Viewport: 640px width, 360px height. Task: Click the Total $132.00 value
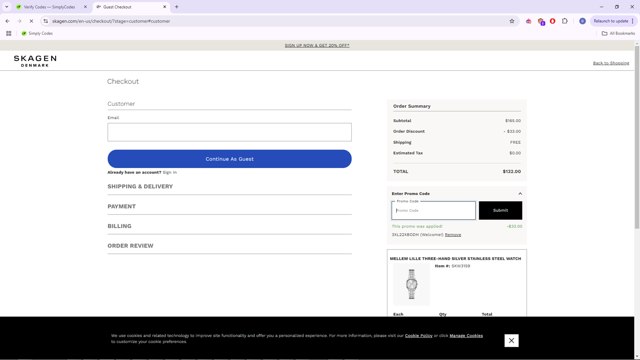point(511,172)
